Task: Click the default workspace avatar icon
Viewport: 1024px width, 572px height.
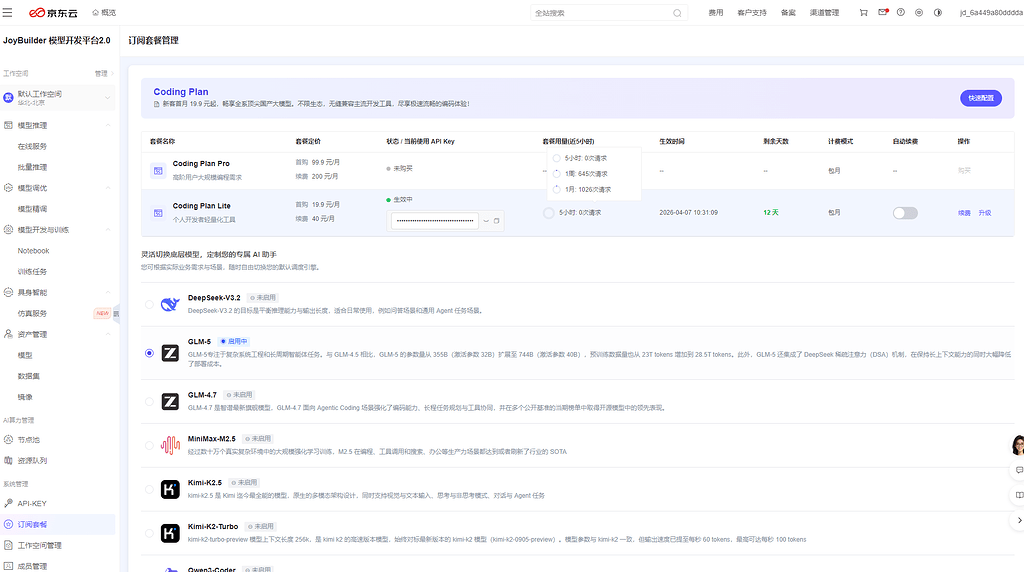Action: (8, 97)
